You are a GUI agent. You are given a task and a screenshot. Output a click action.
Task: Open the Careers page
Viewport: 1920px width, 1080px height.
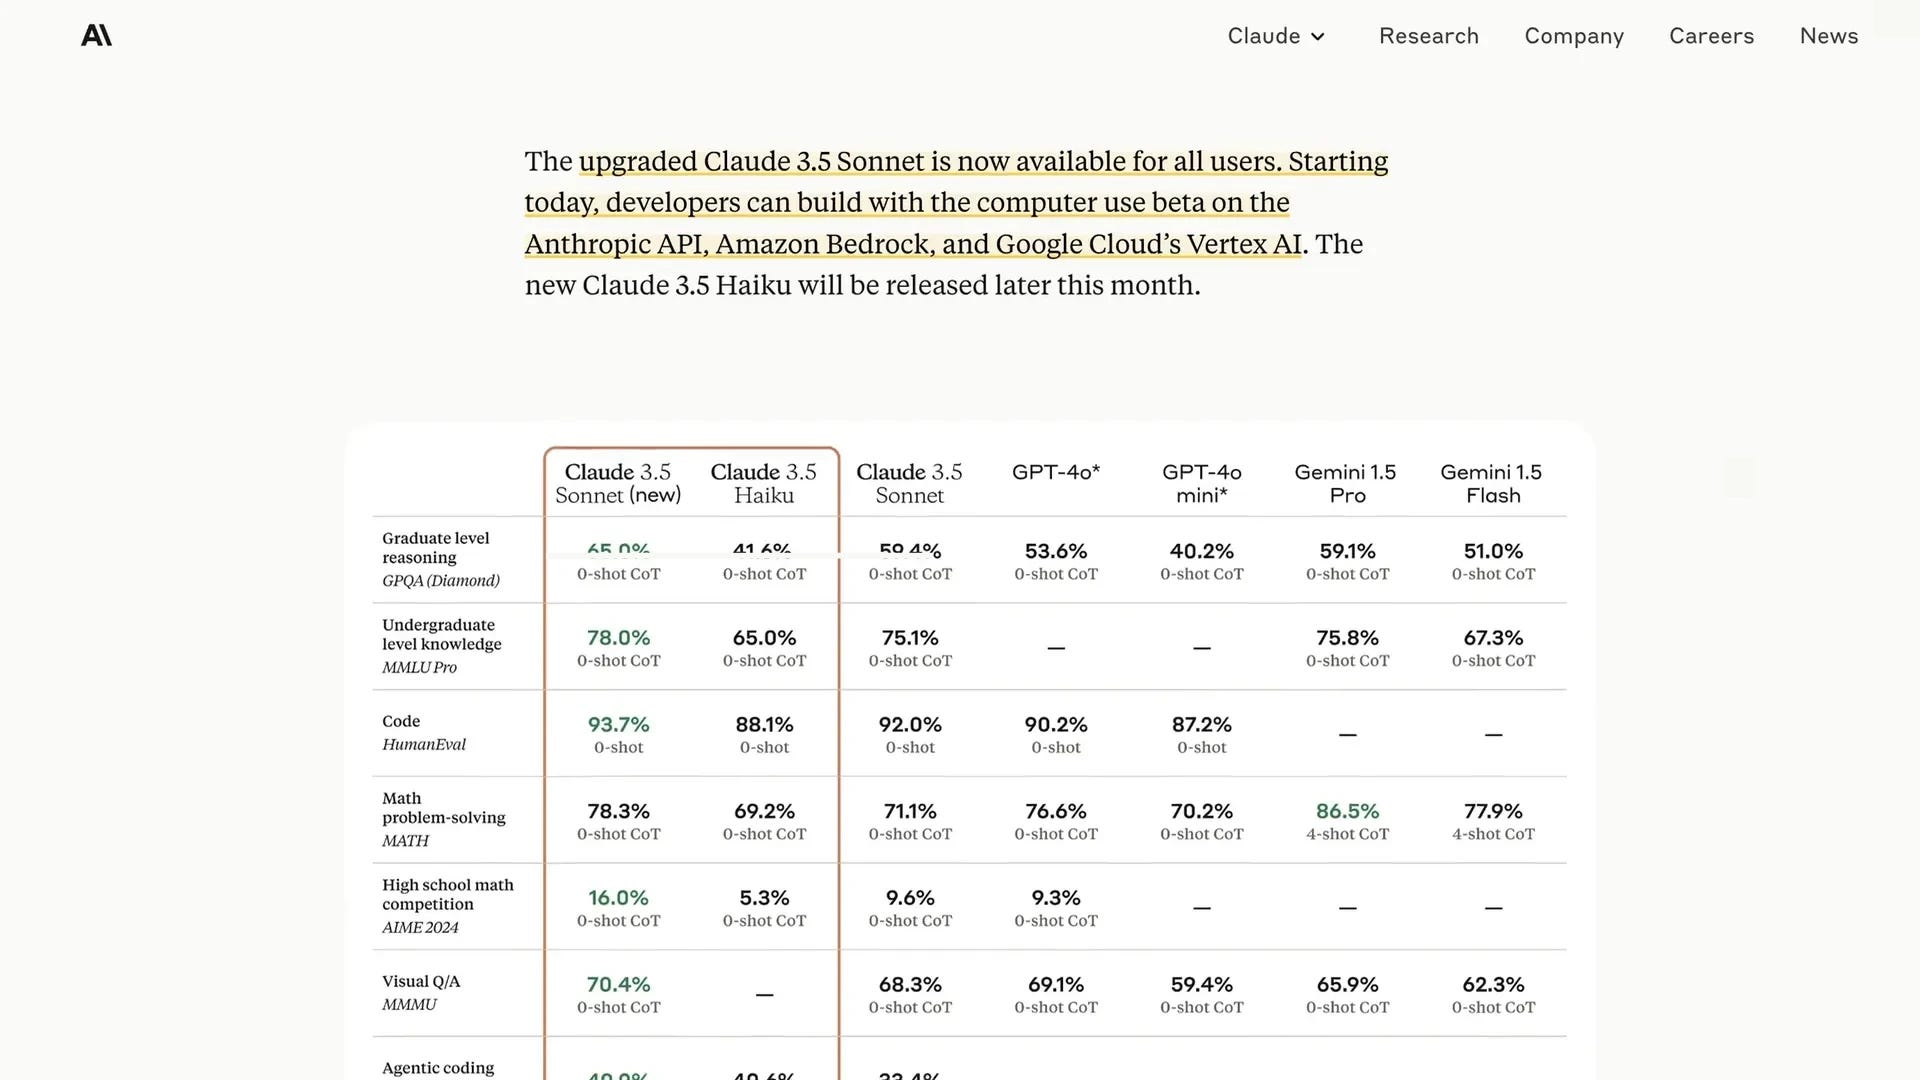(1711, 36)
